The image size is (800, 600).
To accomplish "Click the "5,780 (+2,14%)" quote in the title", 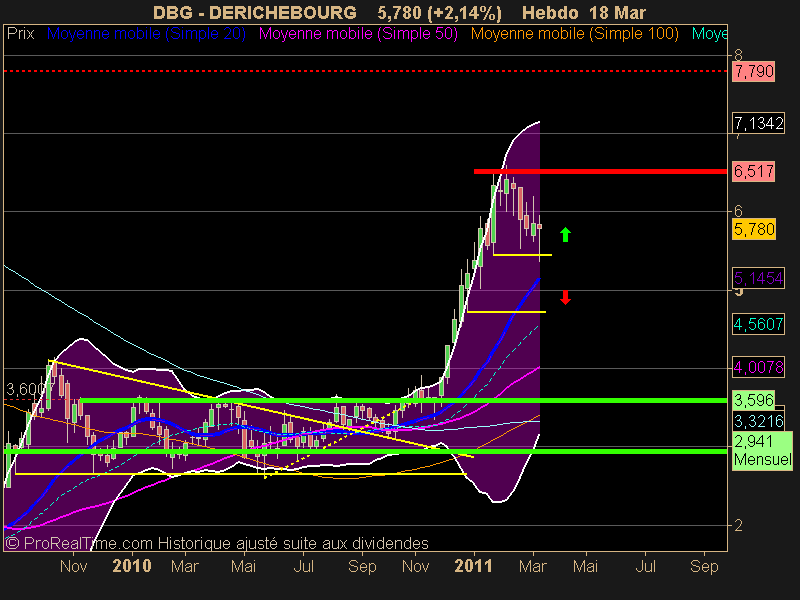I will coord(439,13).
